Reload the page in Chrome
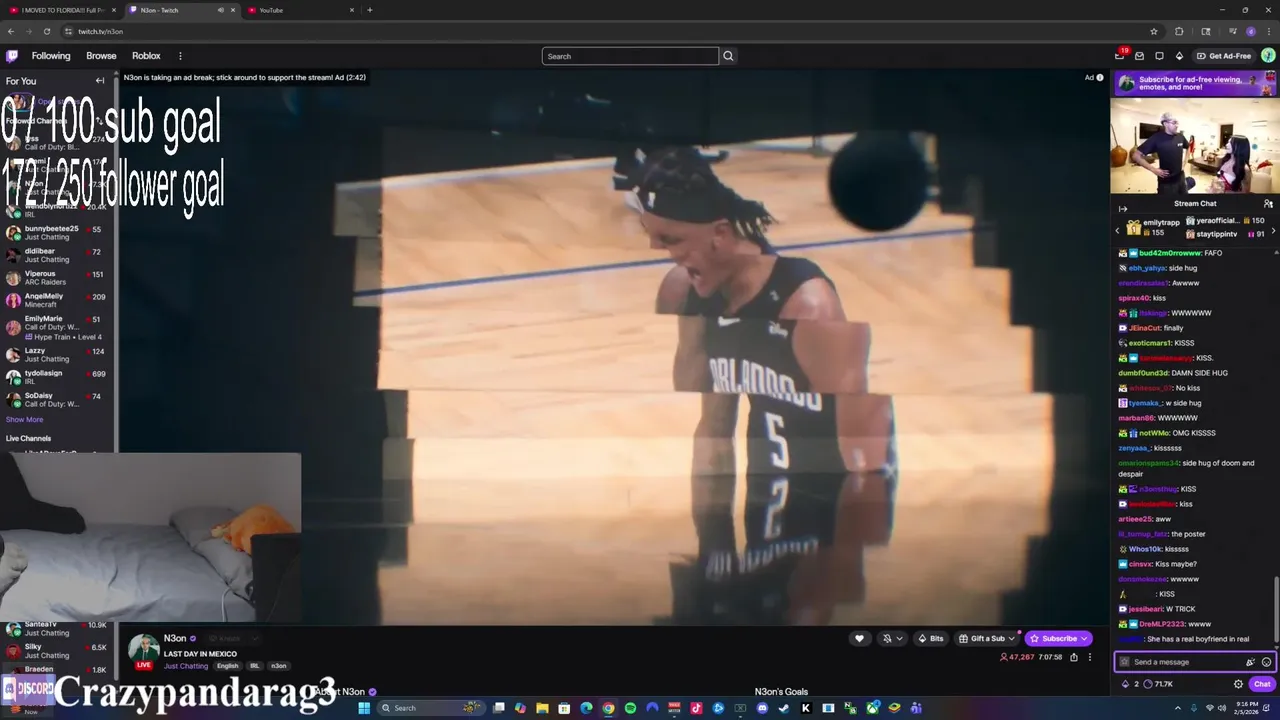The image size is (1280, 720). click(x=46, y=31)
